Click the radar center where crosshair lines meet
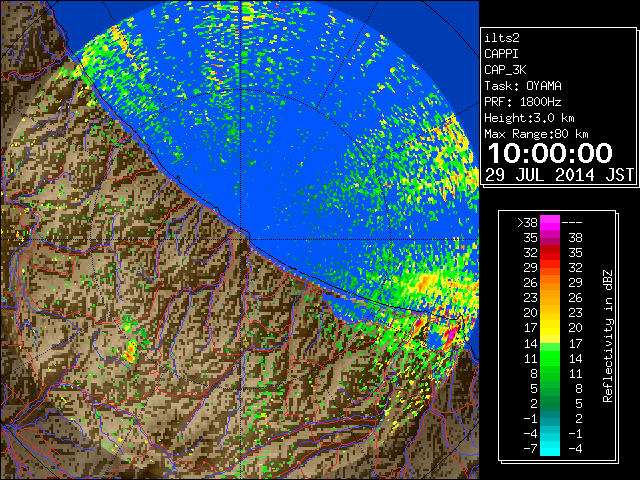The width and height of the screenshot is (640, 480). coord(241,239)
